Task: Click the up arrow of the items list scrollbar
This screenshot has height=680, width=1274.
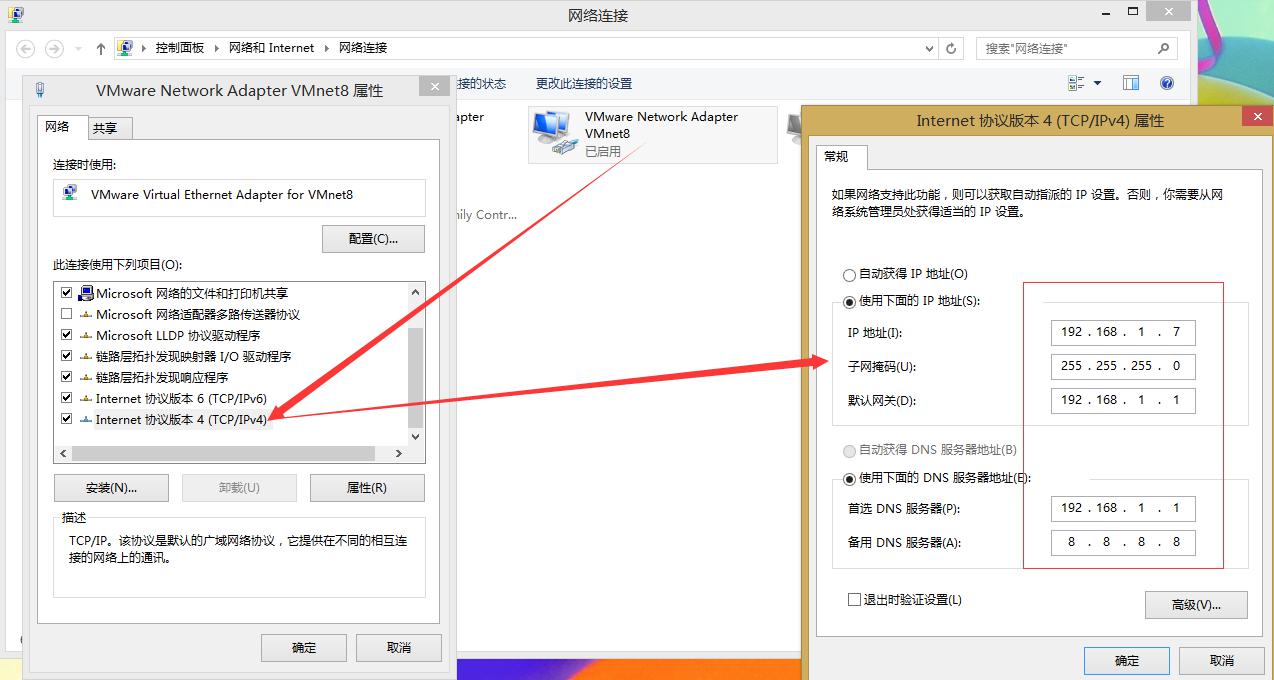Action: (416, 292)
